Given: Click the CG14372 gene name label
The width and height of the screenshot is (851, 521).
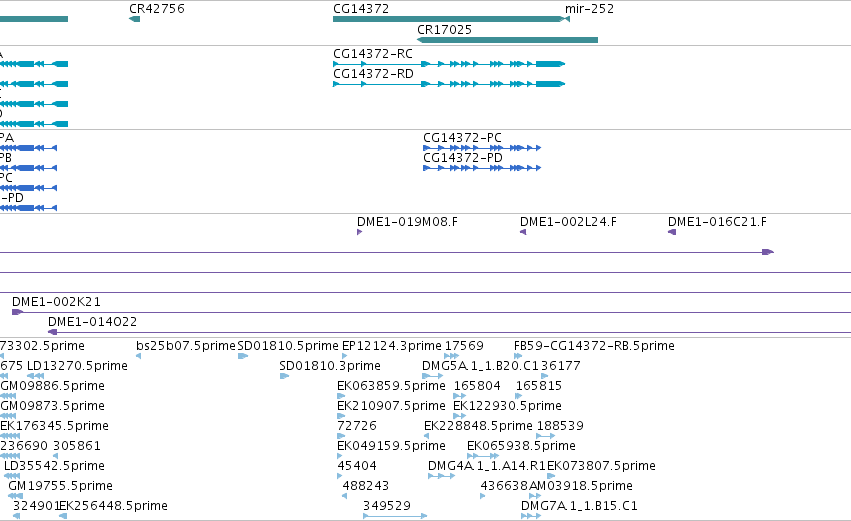Looking at the screenshot, I should tap(361, 9).
